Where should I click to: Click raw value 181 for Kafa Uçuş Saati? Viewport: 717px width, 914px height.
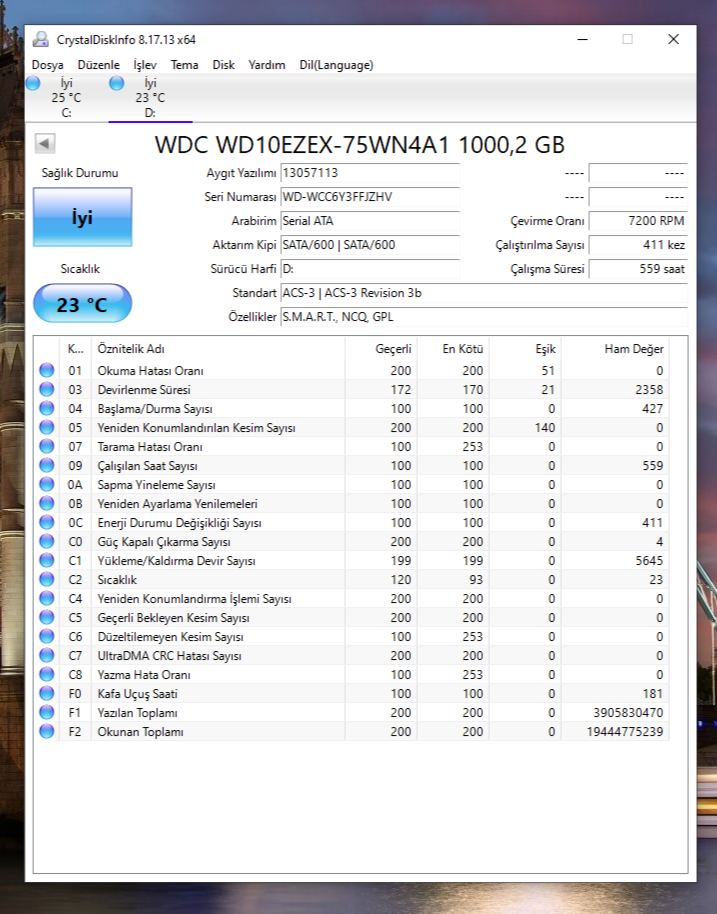coord(653,694)
